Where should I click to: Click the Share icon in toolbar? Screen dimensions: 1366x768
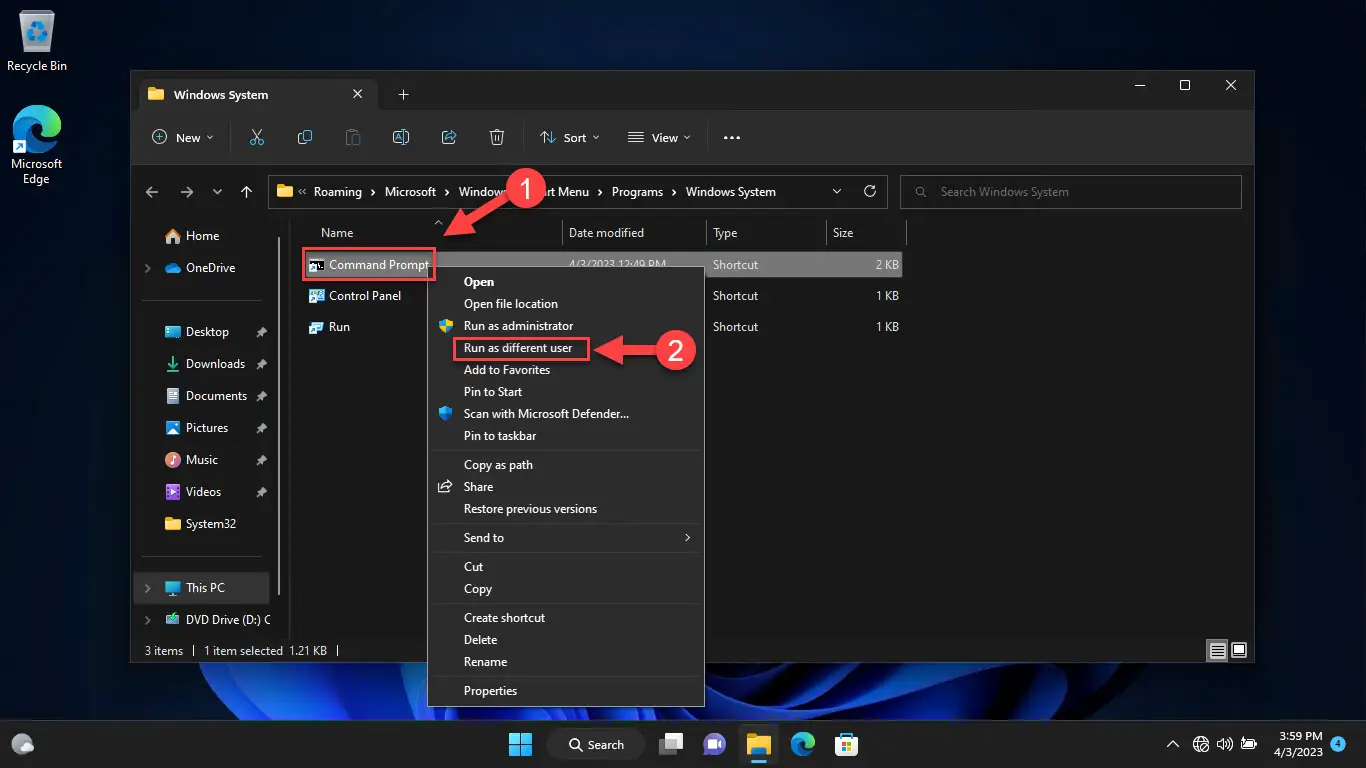tap(449, 137)
